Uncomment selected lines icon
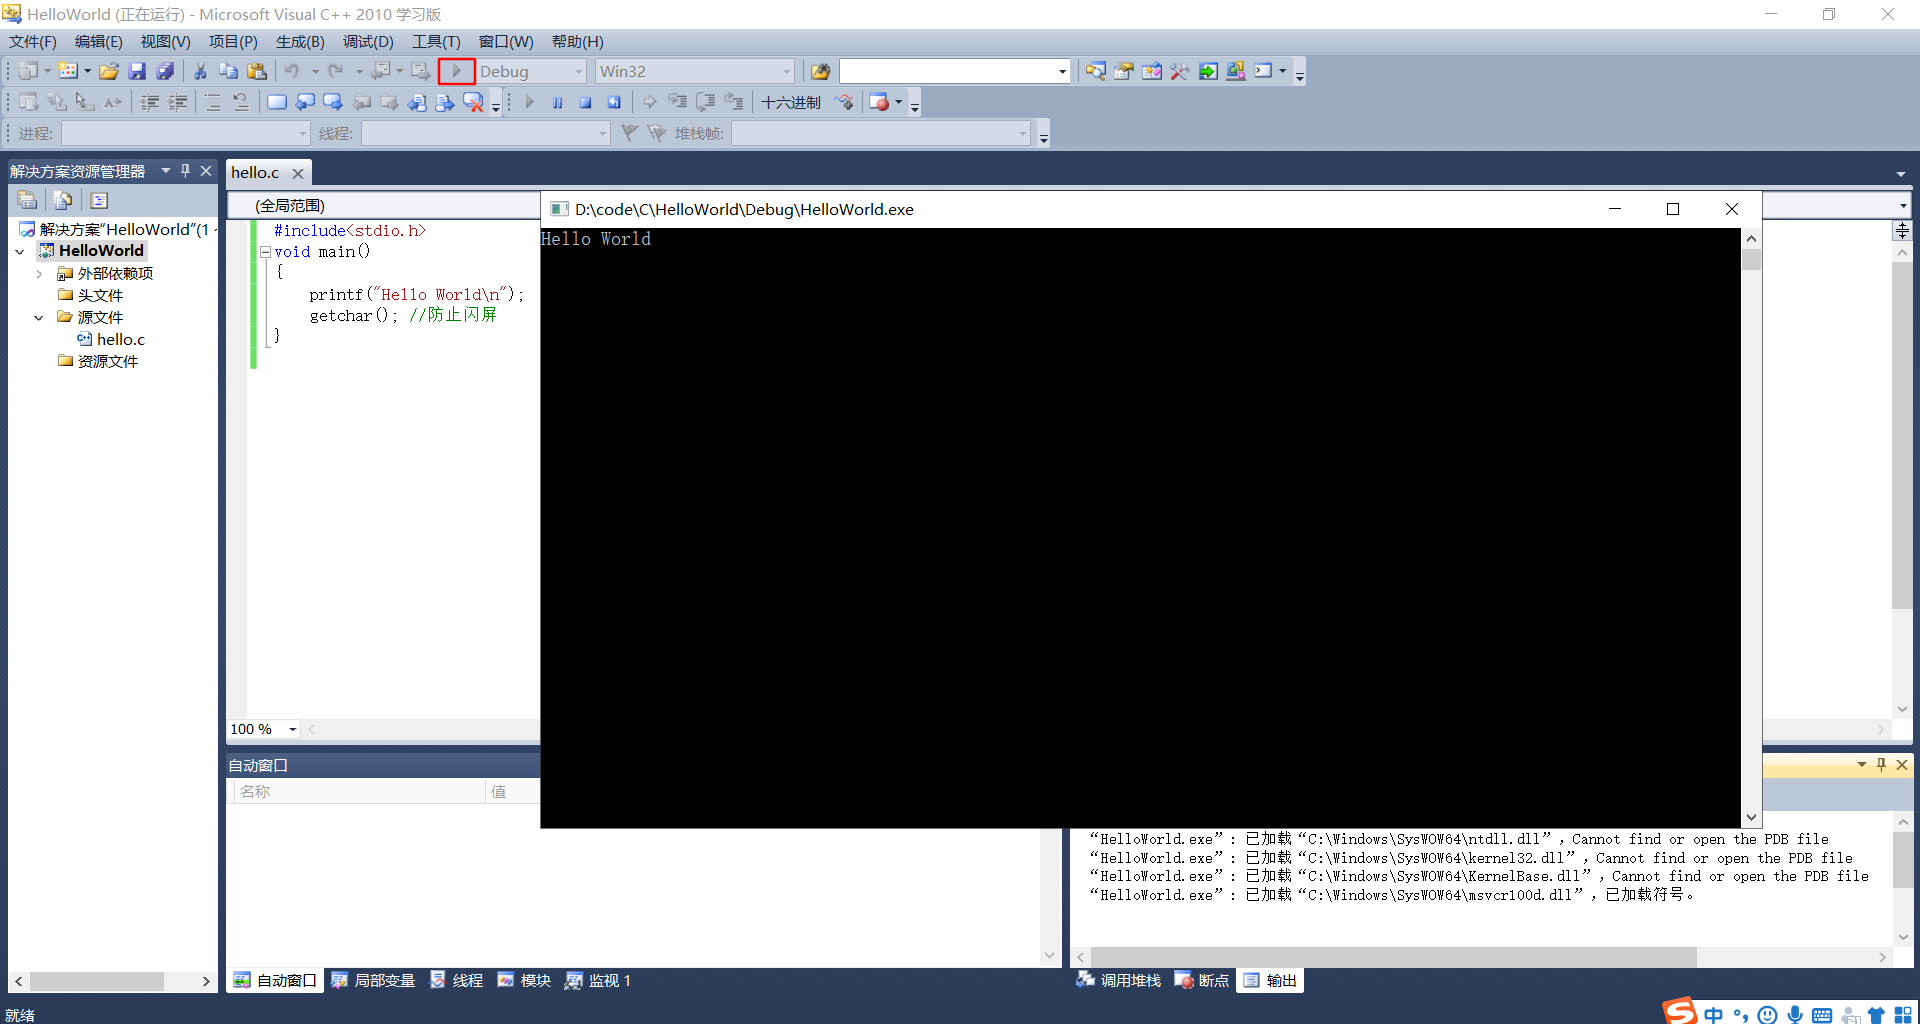 [241, 102]
